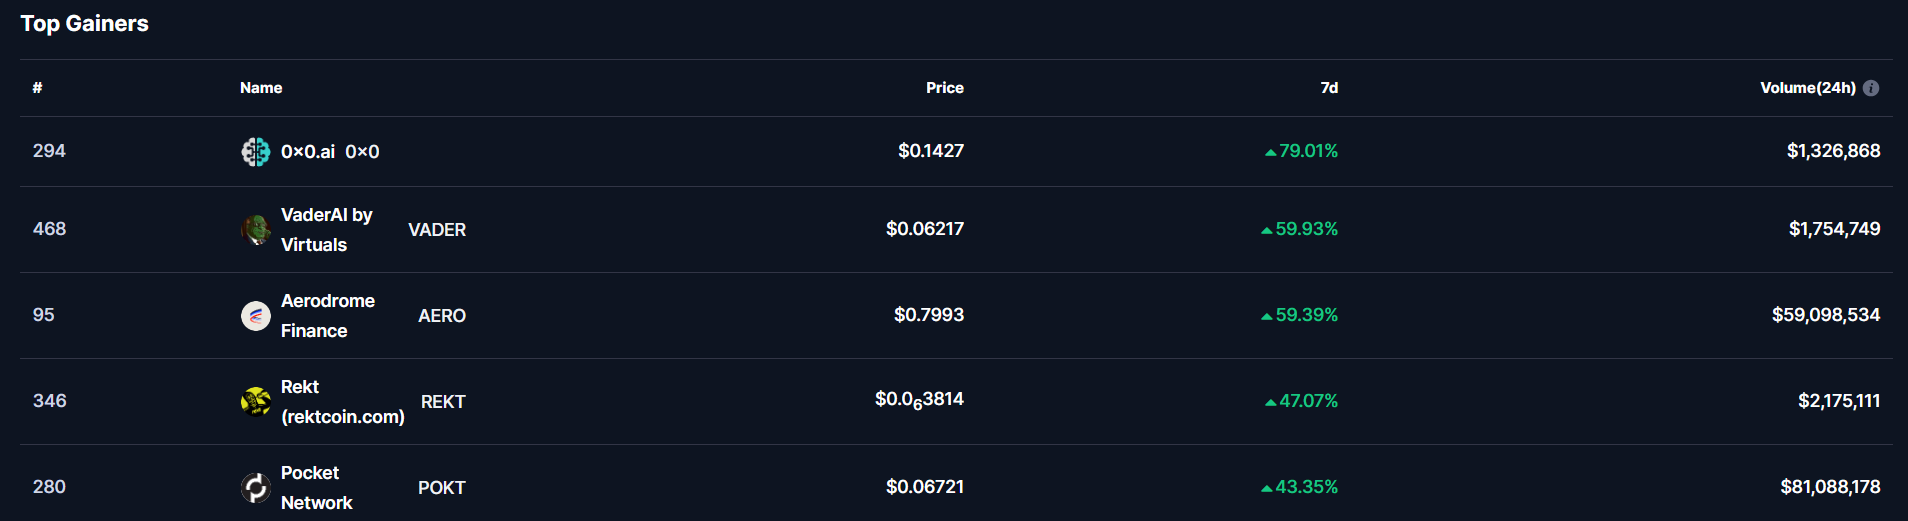Sort by the Name column header
Viewport: 1908px width, 521px height.
pyautogui.click(x=261, y=88)
